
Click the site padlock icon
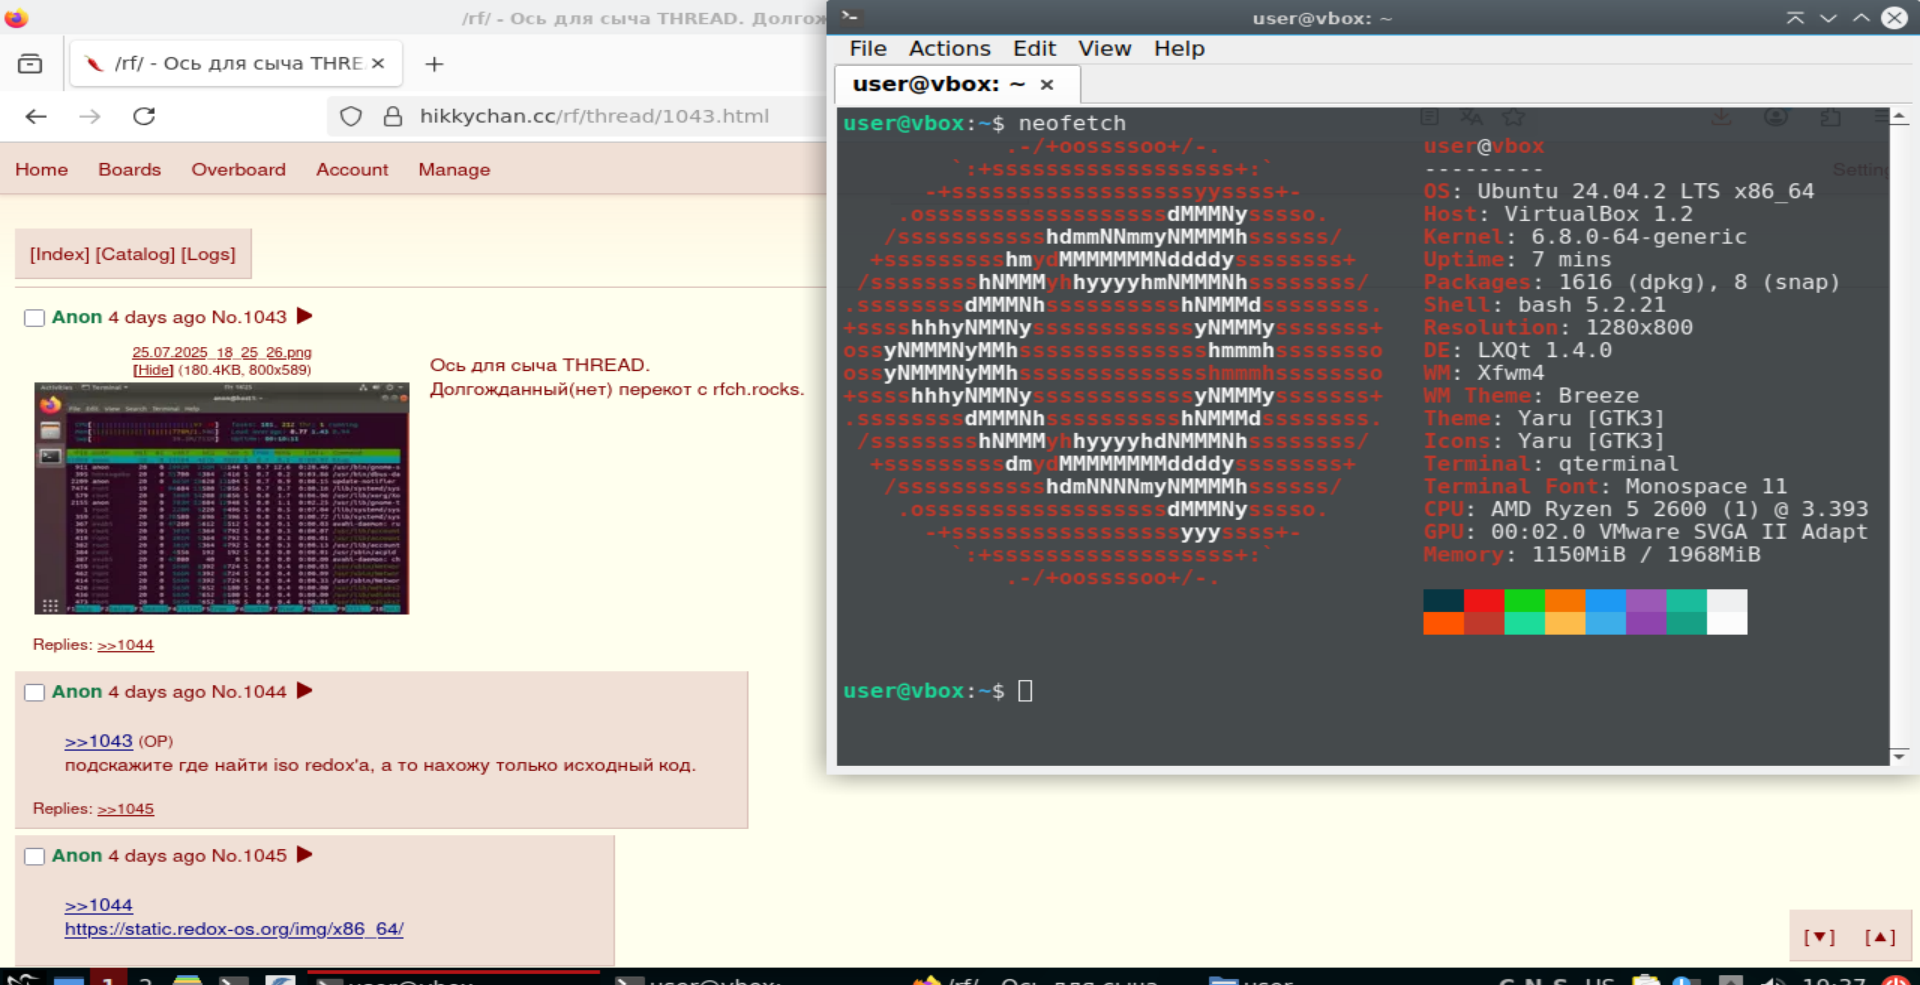click(393, 117)
